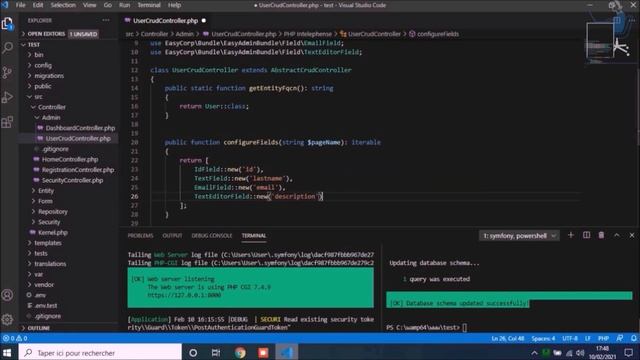Open notifications bell in status bar
Screen dimensions: 640x360
coord(633,338)
